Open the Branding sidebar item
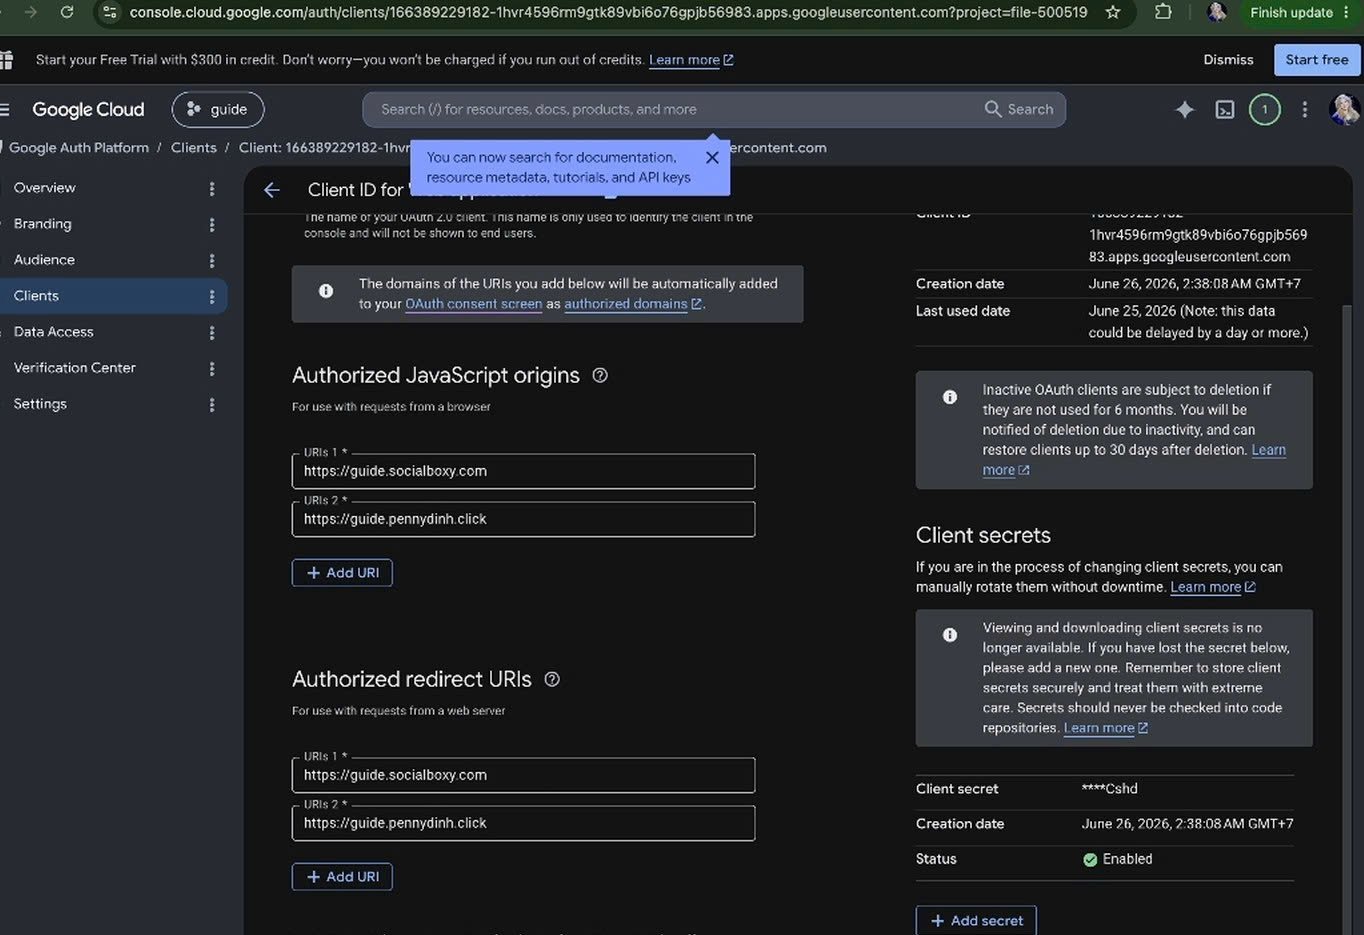 (42, 224)
